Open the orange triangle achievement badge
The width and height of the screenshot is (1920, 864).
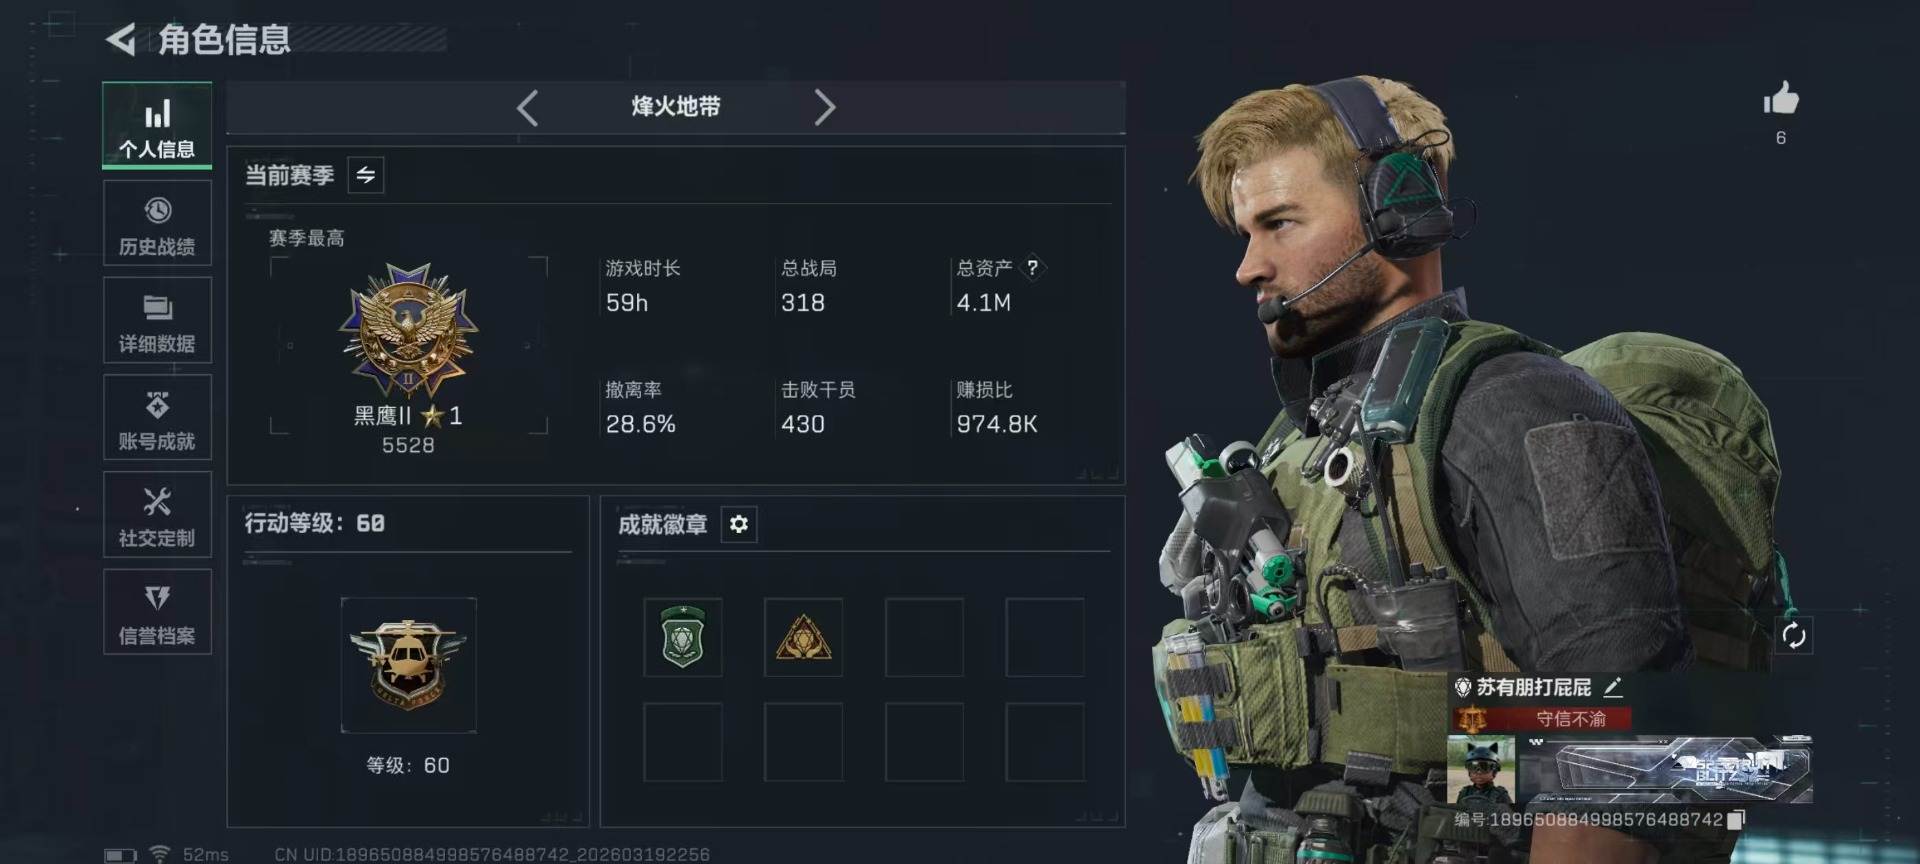803,637
